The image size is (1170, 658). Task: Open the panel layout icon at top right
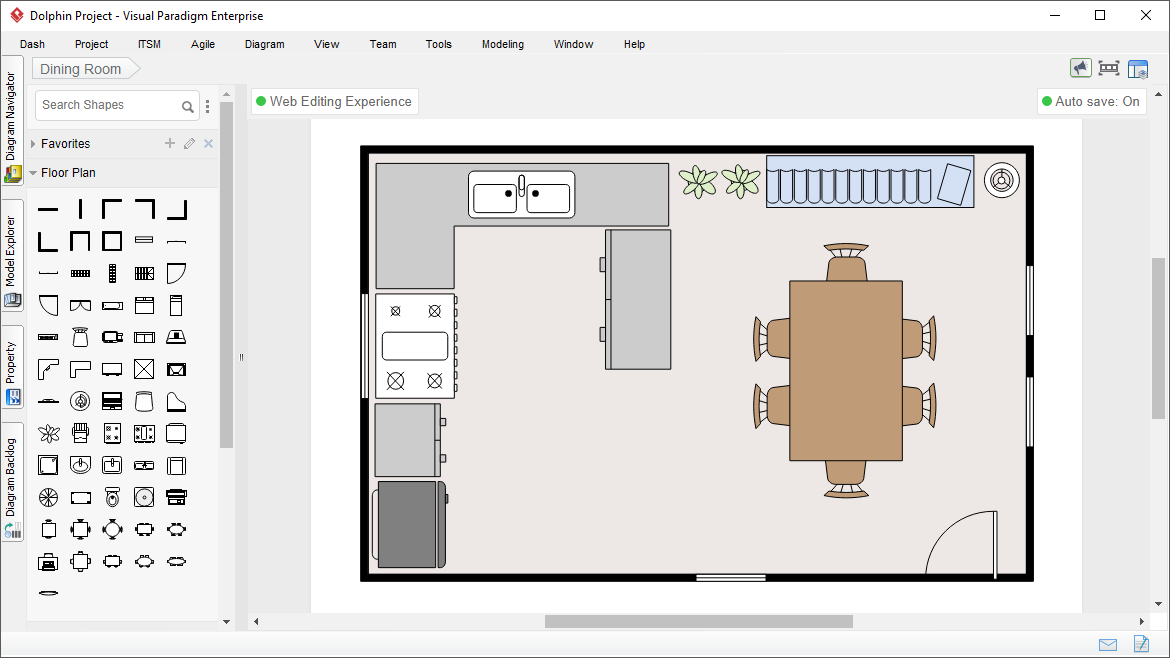[x=1138, y=69]
